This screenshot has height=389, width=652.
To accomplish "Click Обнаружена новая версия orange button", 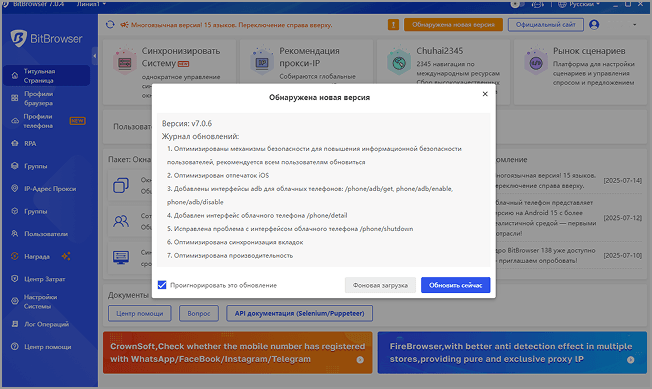I will (x=453, y=25).
